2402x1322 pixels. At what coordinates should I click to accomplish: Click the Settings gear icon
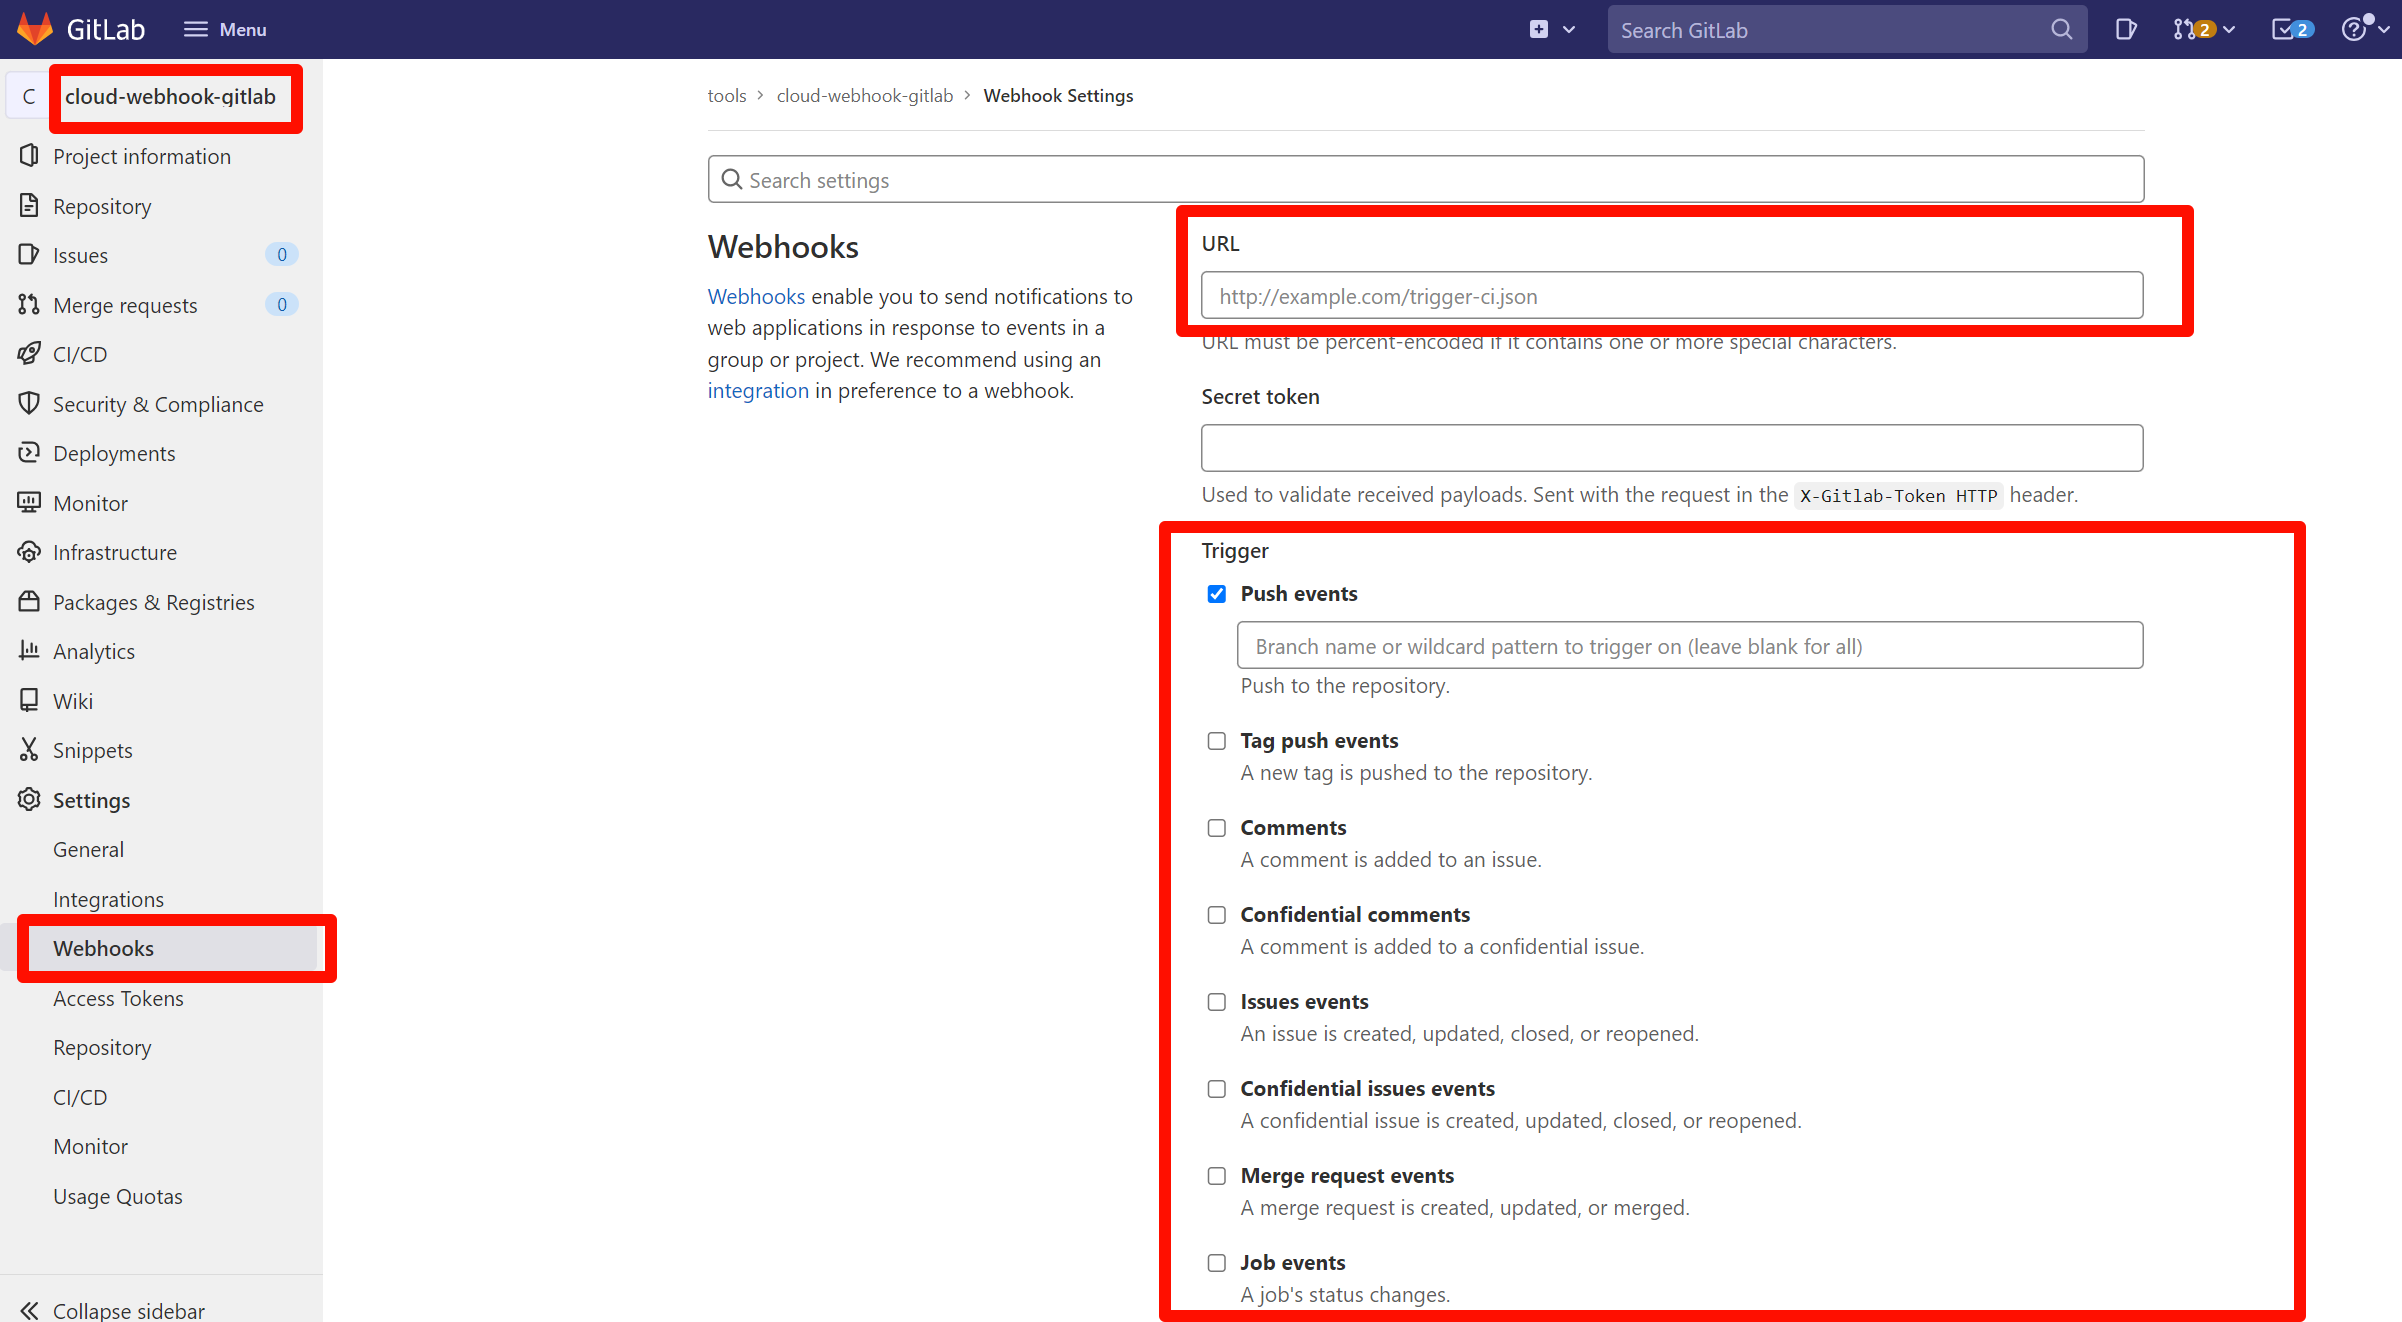click(x=29, y=800)
